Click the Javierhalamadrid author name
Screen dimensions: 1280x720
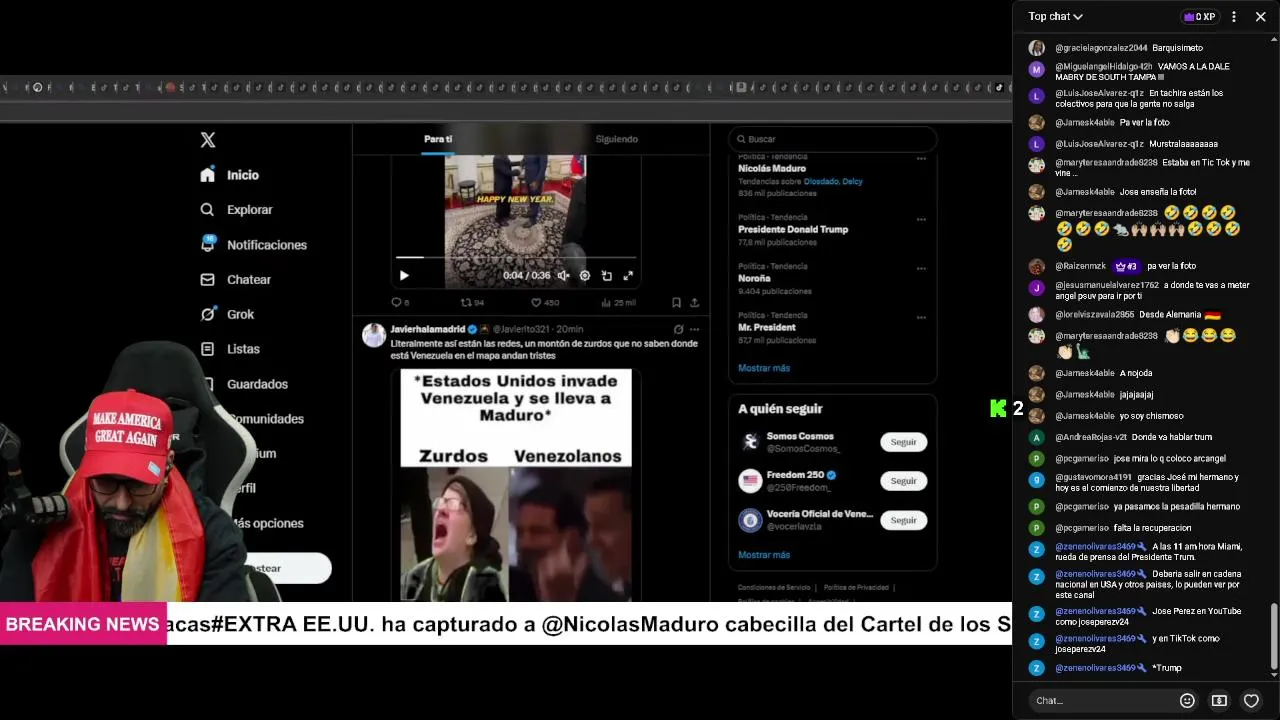click(430, 329)
